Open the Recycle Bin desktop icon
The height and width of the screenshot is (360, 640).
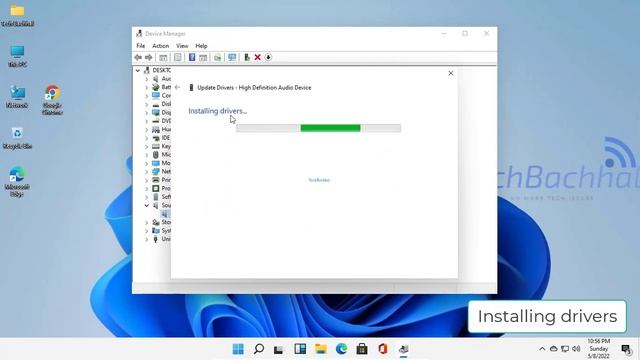pyautogui.click(x=17, y=138)
